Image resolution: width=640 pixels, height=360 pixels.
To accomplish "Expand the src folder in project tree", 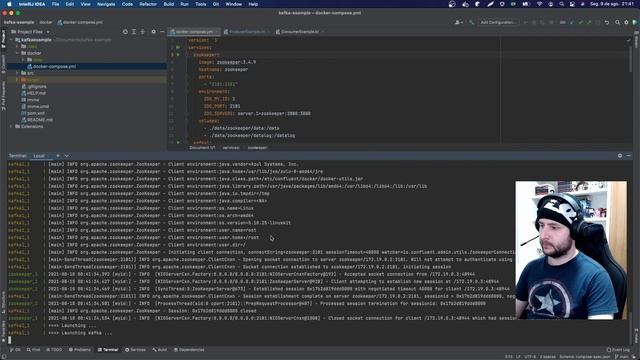I will [x=17, y=73].
